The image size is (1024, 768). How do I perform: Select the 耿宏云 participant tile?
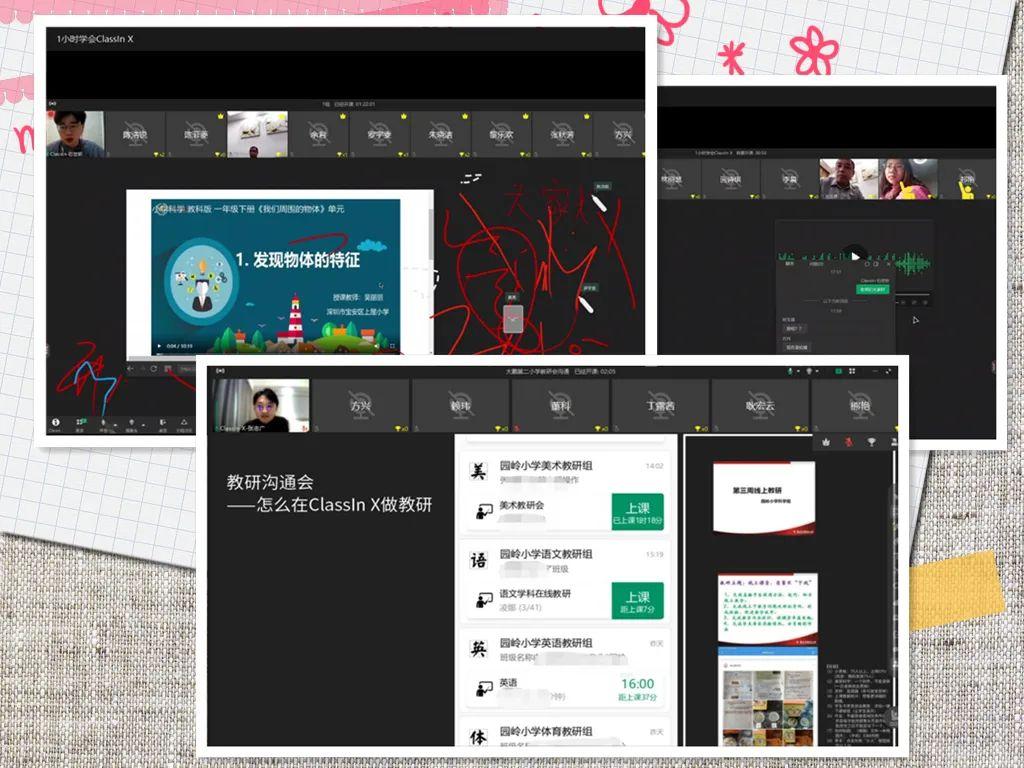pos(760,407)
